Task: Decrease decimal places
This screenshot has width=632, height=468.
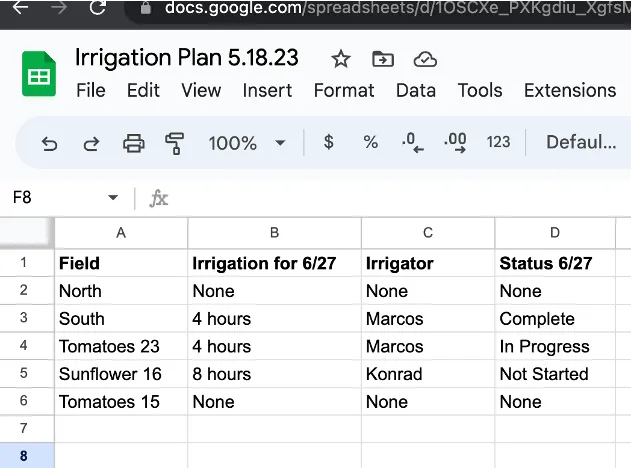Action: 412,142
